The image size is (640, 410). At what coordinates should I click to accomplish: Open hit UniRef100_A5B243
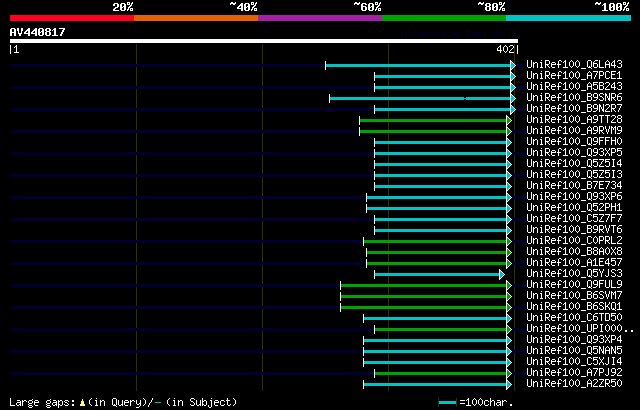pyautogui.click(x=574, y=86)
